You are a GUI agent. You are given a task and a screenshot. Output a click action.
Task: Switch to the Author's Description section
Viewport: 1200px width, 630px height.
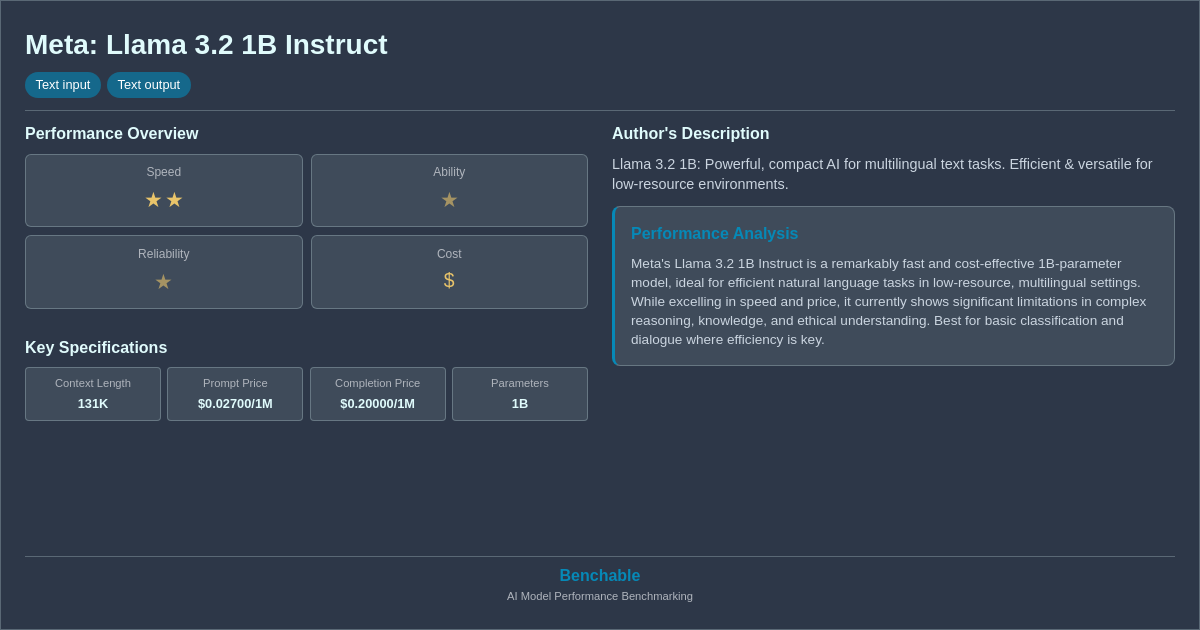click(690, 133)
